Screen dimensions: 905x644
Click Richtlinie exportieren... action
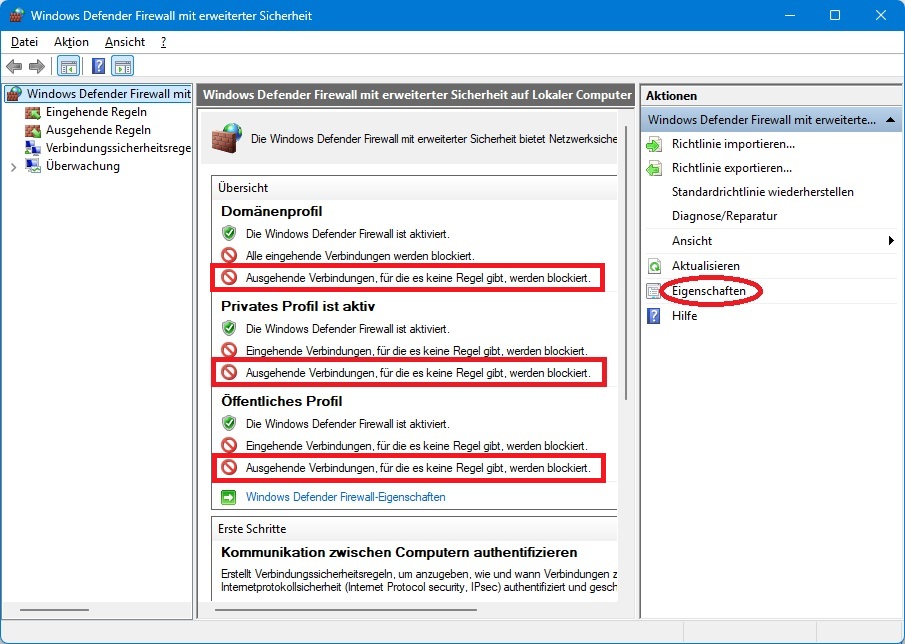(x=732, y=169)
